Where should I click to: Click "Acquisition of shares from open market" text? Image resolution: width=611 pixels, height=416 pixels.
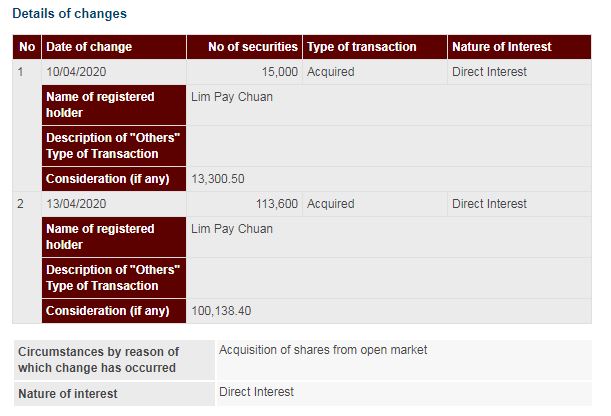click(x=323, y=350)
